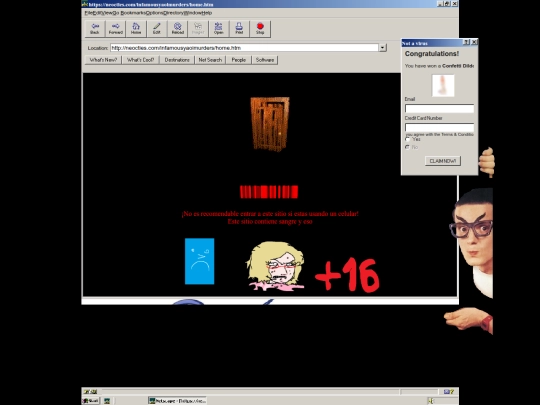This screenshot has height=405, width=540.
Task: Select the Netscape window taskbar button
Action: click(177, 401)
